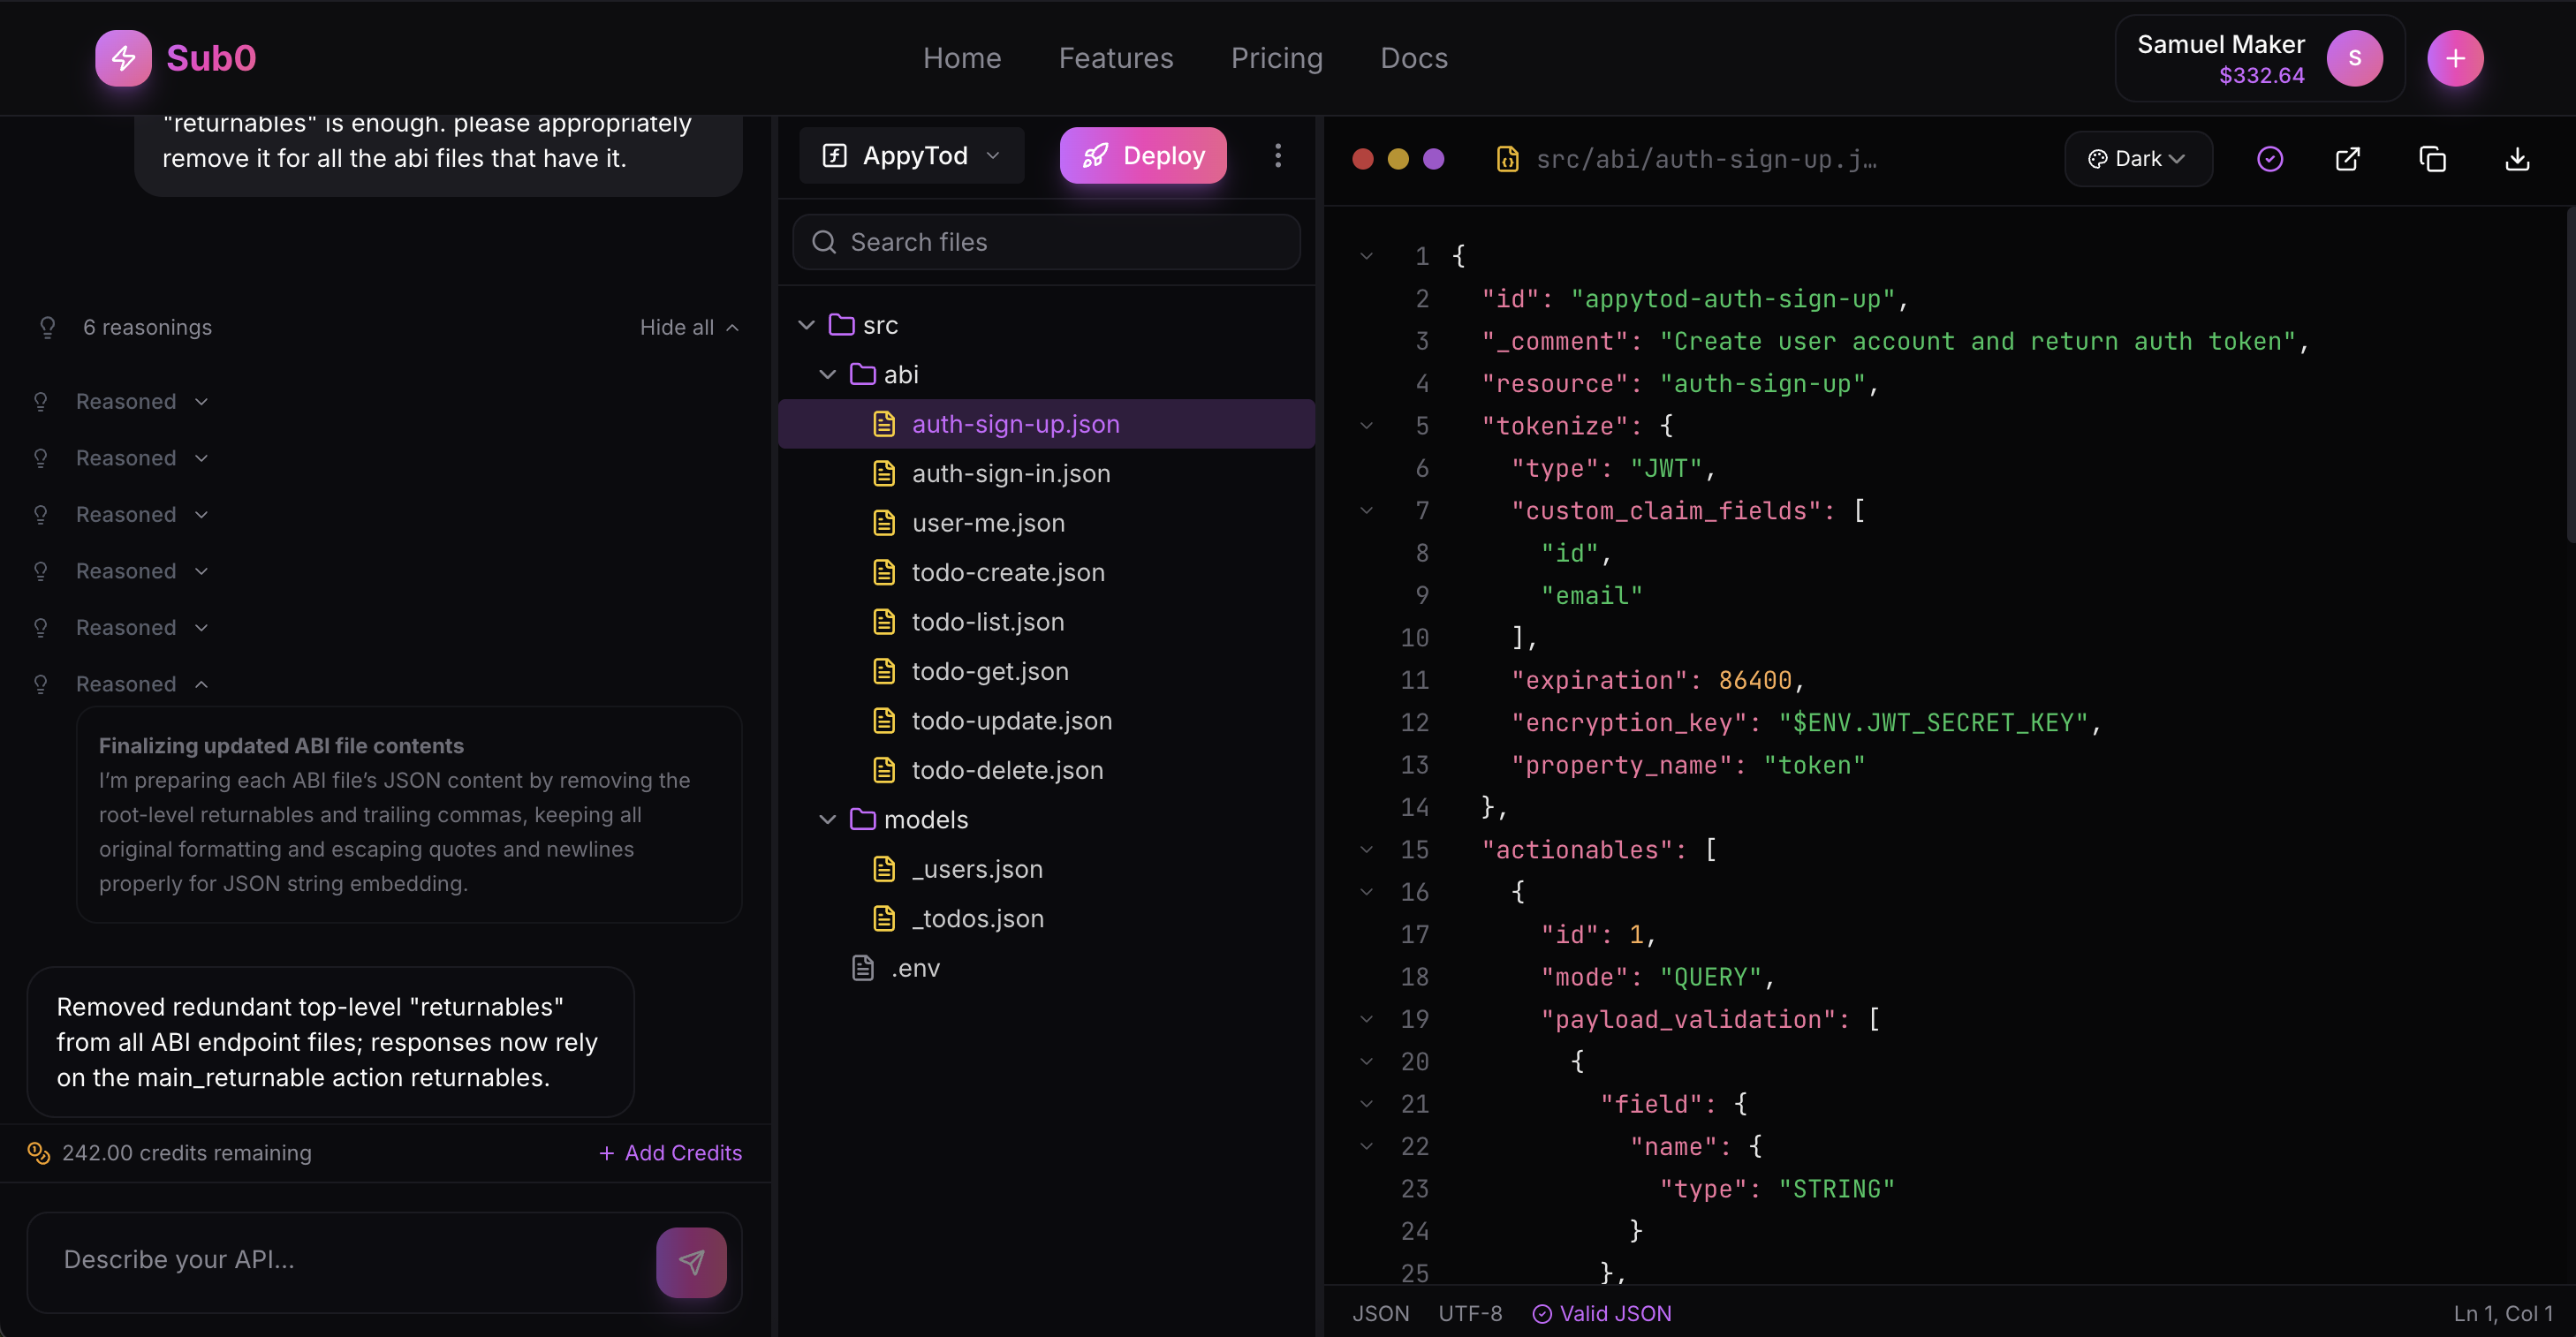Click Hide all reasonings toggle
This screenshot has height=1337, width=2576.
pyautogui.click(x=688, y=327)
